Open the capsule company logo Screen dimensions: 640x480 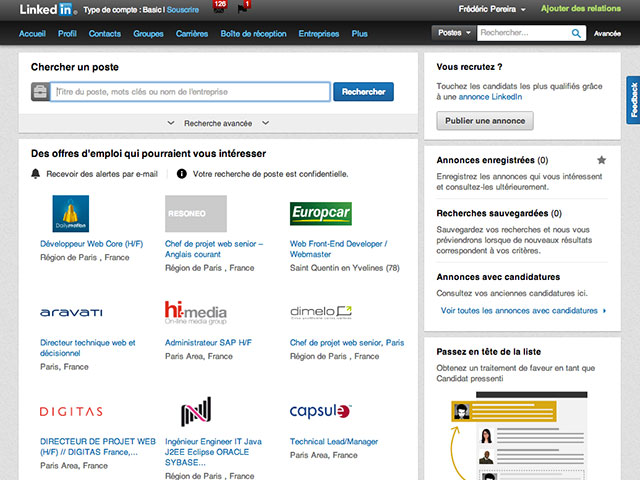point(321,411)
